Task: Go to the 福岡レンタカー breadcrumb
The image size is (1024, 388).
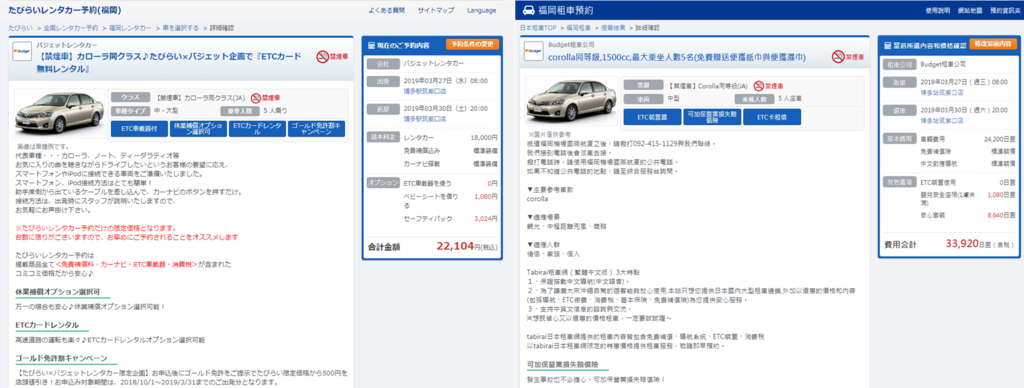Action: point(130,28)
